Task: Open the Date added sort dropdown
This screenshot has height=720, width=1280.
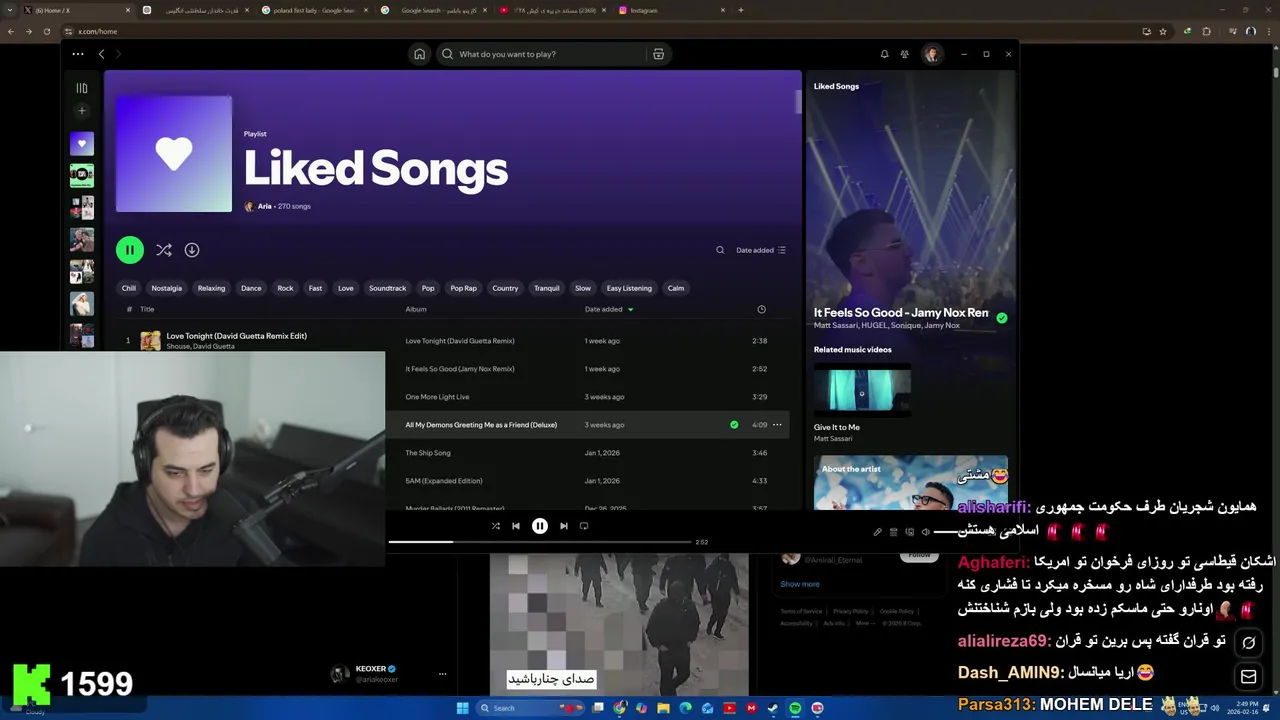Action: [761, 250]
